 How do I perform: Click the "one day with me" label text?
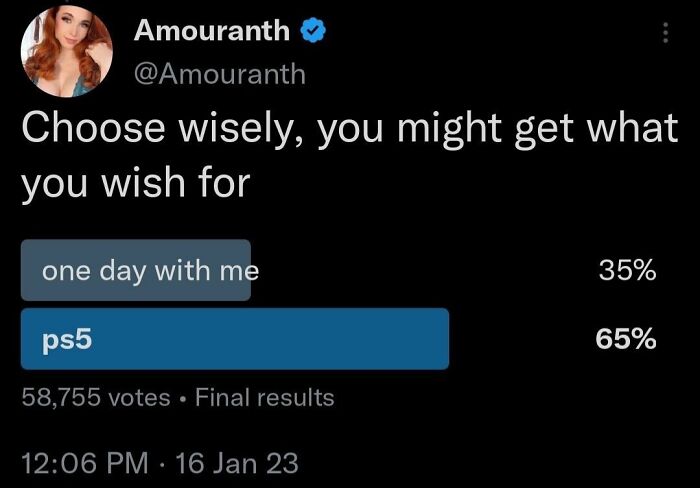[x=150, y=270]
